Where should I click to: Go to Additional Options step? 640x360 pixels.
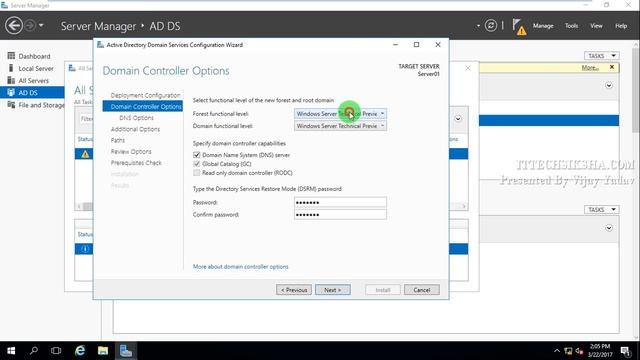pyautogui.click(x=135, y=129)
